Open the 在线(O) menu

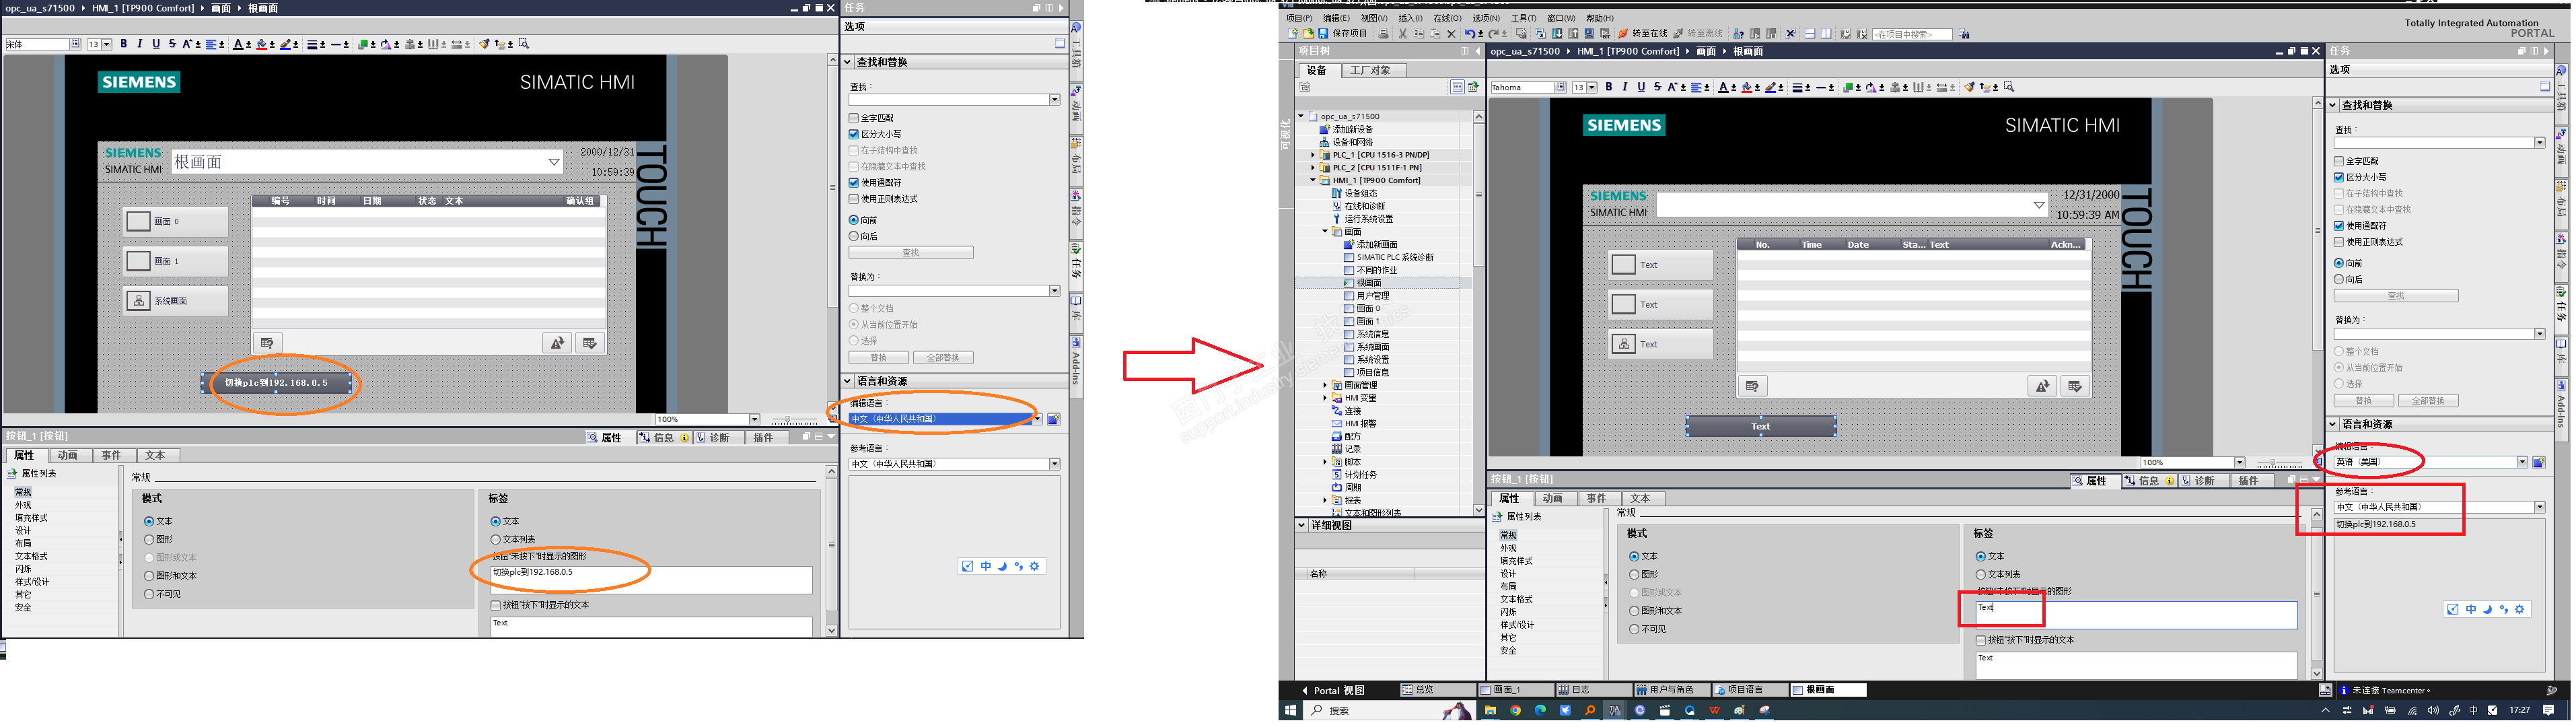click(1447, 18)
